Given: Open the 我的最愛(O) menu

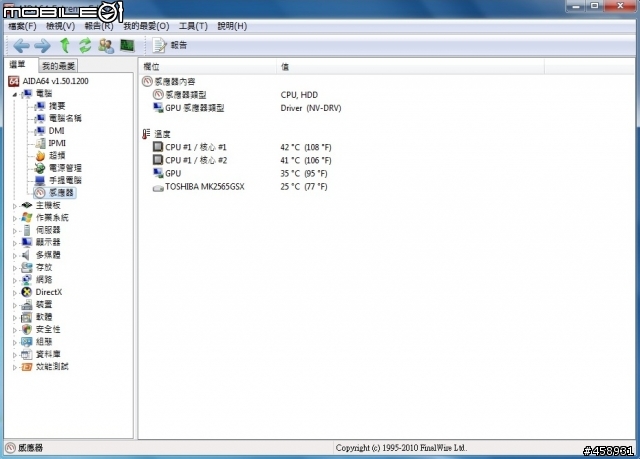Looking at the screenshot, I should pyautogui.click(x=146, y=26).
